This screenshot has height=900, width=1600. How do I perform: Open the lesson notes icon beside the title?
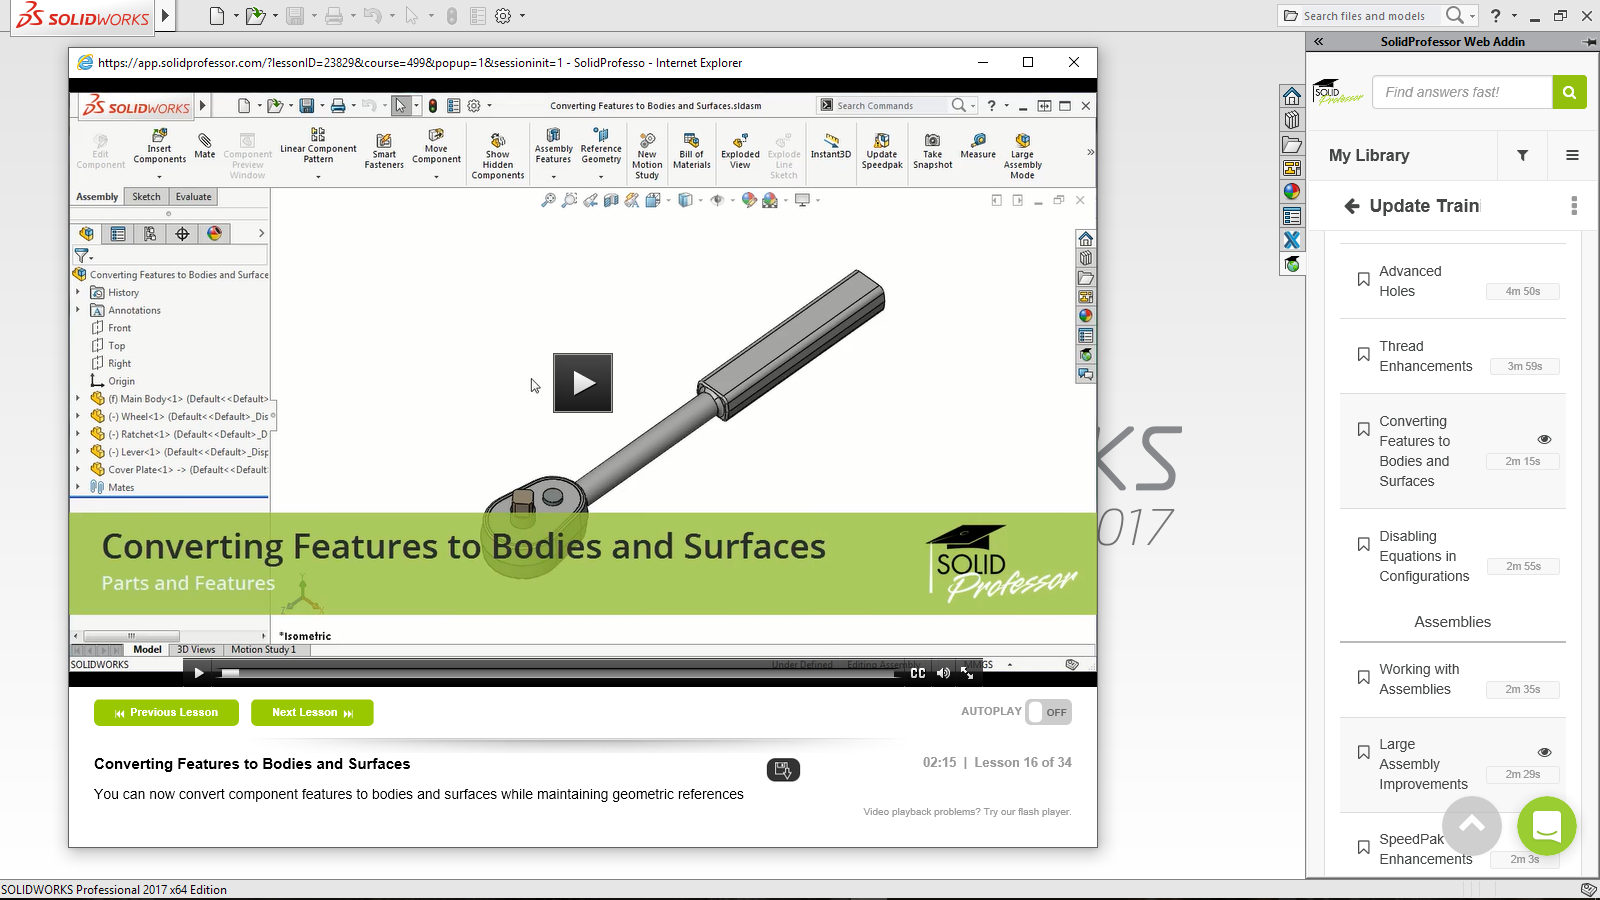click(x=783, y=770)
